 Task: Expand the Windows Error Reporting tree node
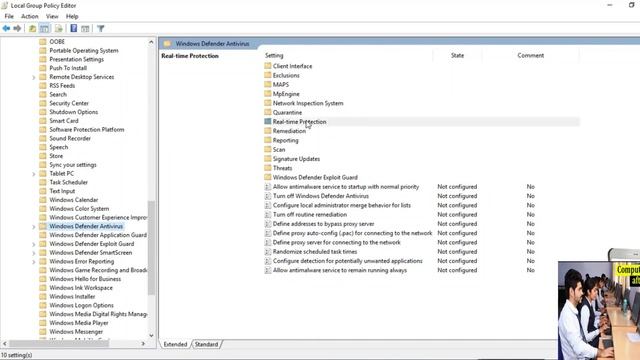pos(34,261)
